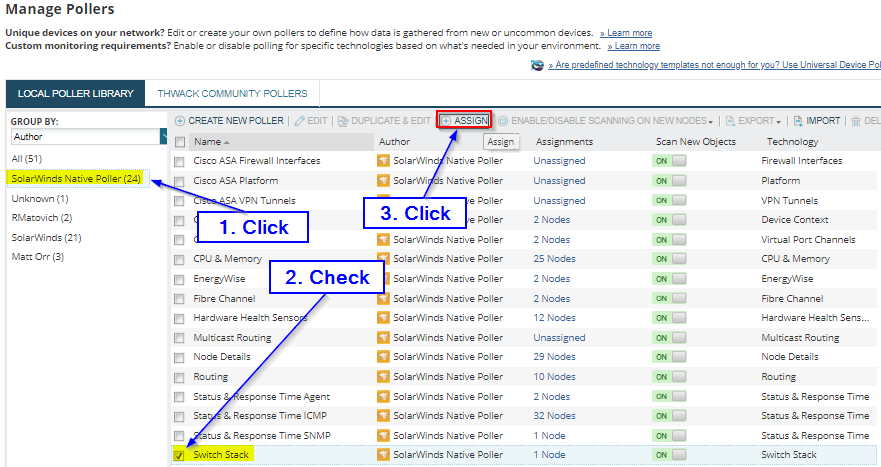The width and height of the screenshot is (881, 467).
Task: Click the Edit pencil icon in toolbar
Action: coord(299,121)
